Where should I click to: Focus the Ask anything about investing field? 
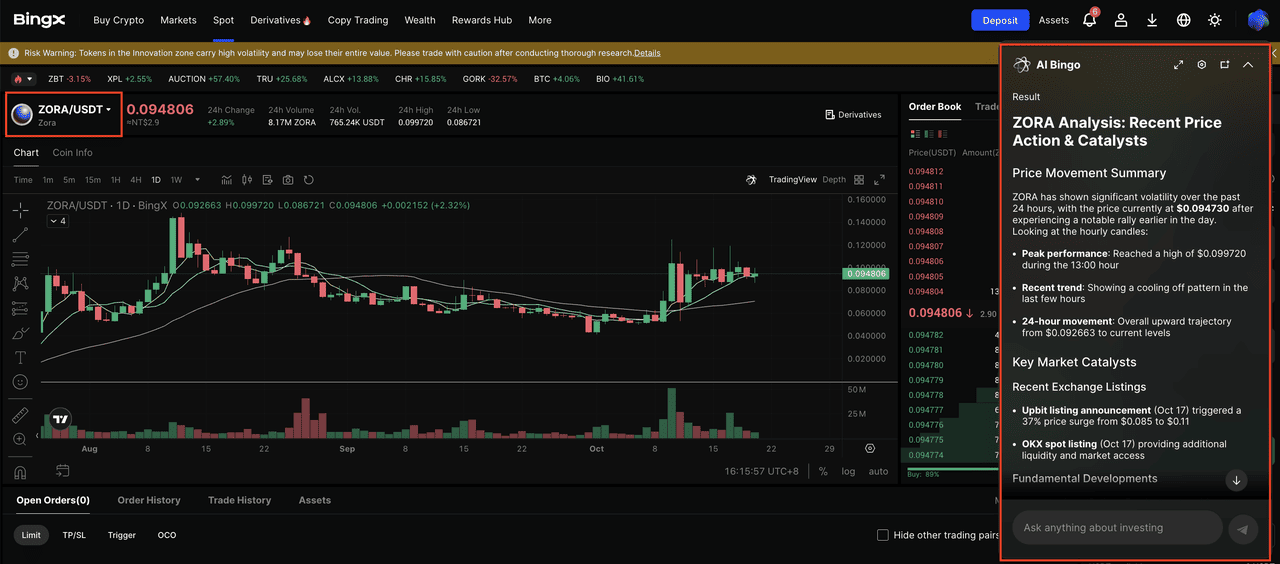coord(1117,528)
